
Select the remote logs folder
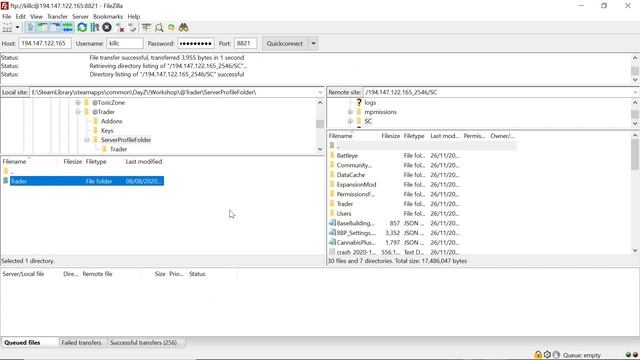[x=370, y=102]
